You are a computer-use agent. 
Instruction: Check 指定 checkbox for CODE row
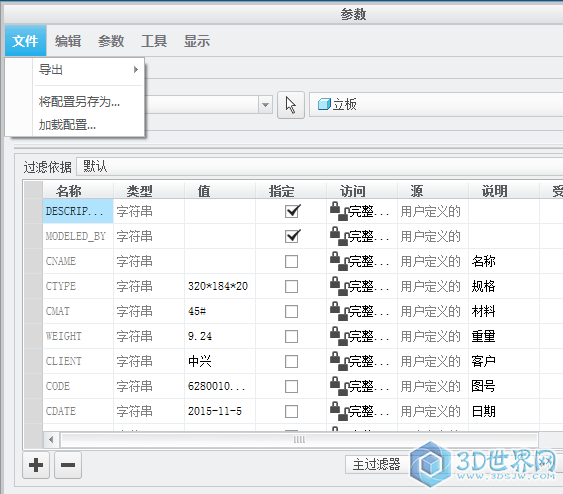coord(292,386)
